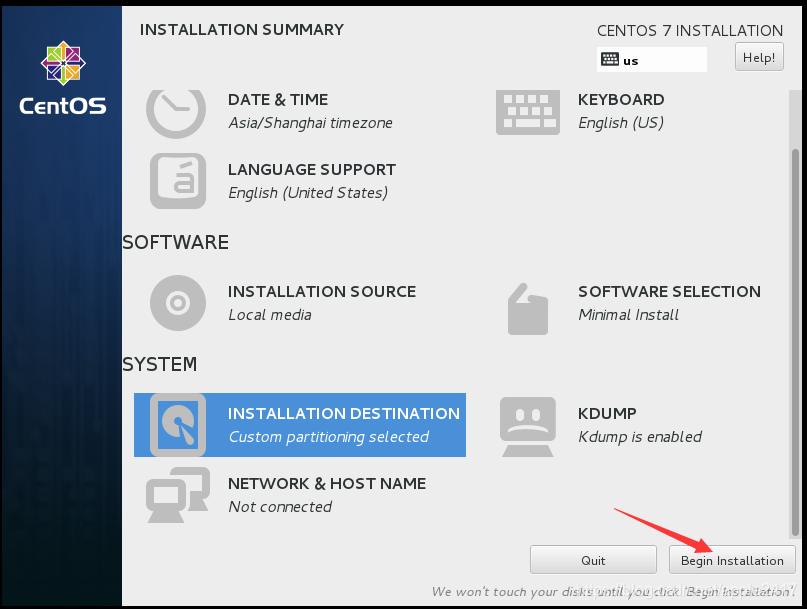Click the SOFTWARE section heading
Viewport: 807px width, 609px height.
(176, 242)
